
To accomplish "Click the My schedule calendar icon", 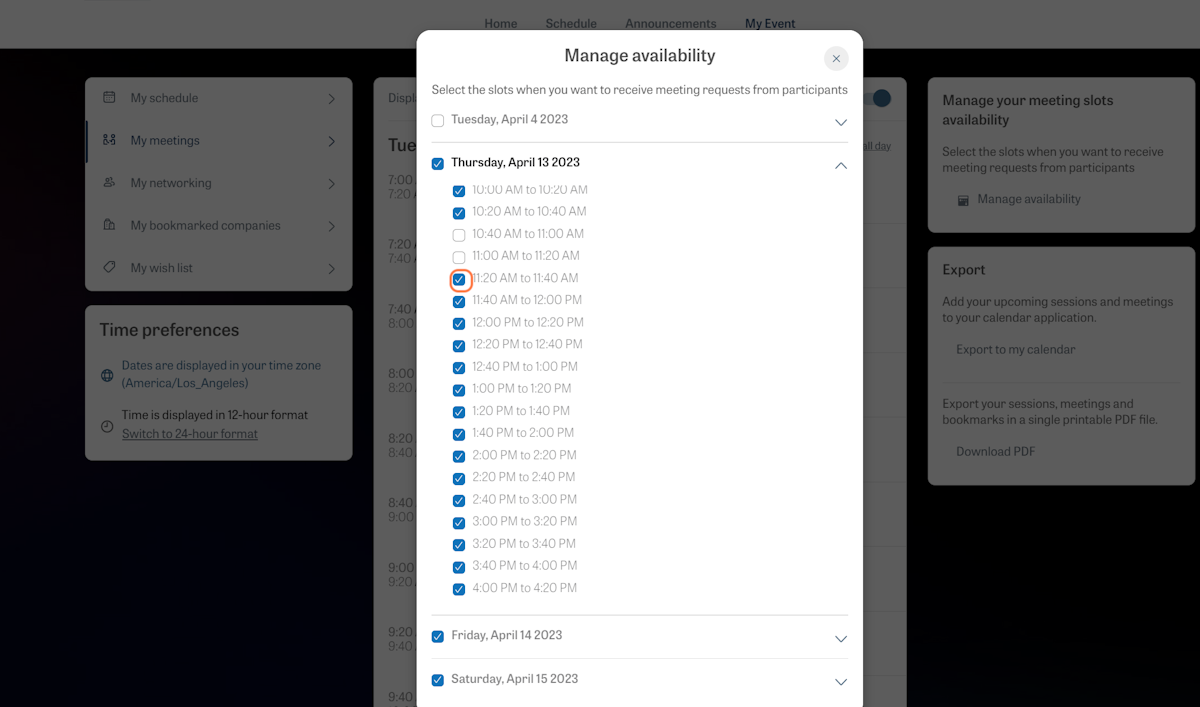I will point(109,98).
